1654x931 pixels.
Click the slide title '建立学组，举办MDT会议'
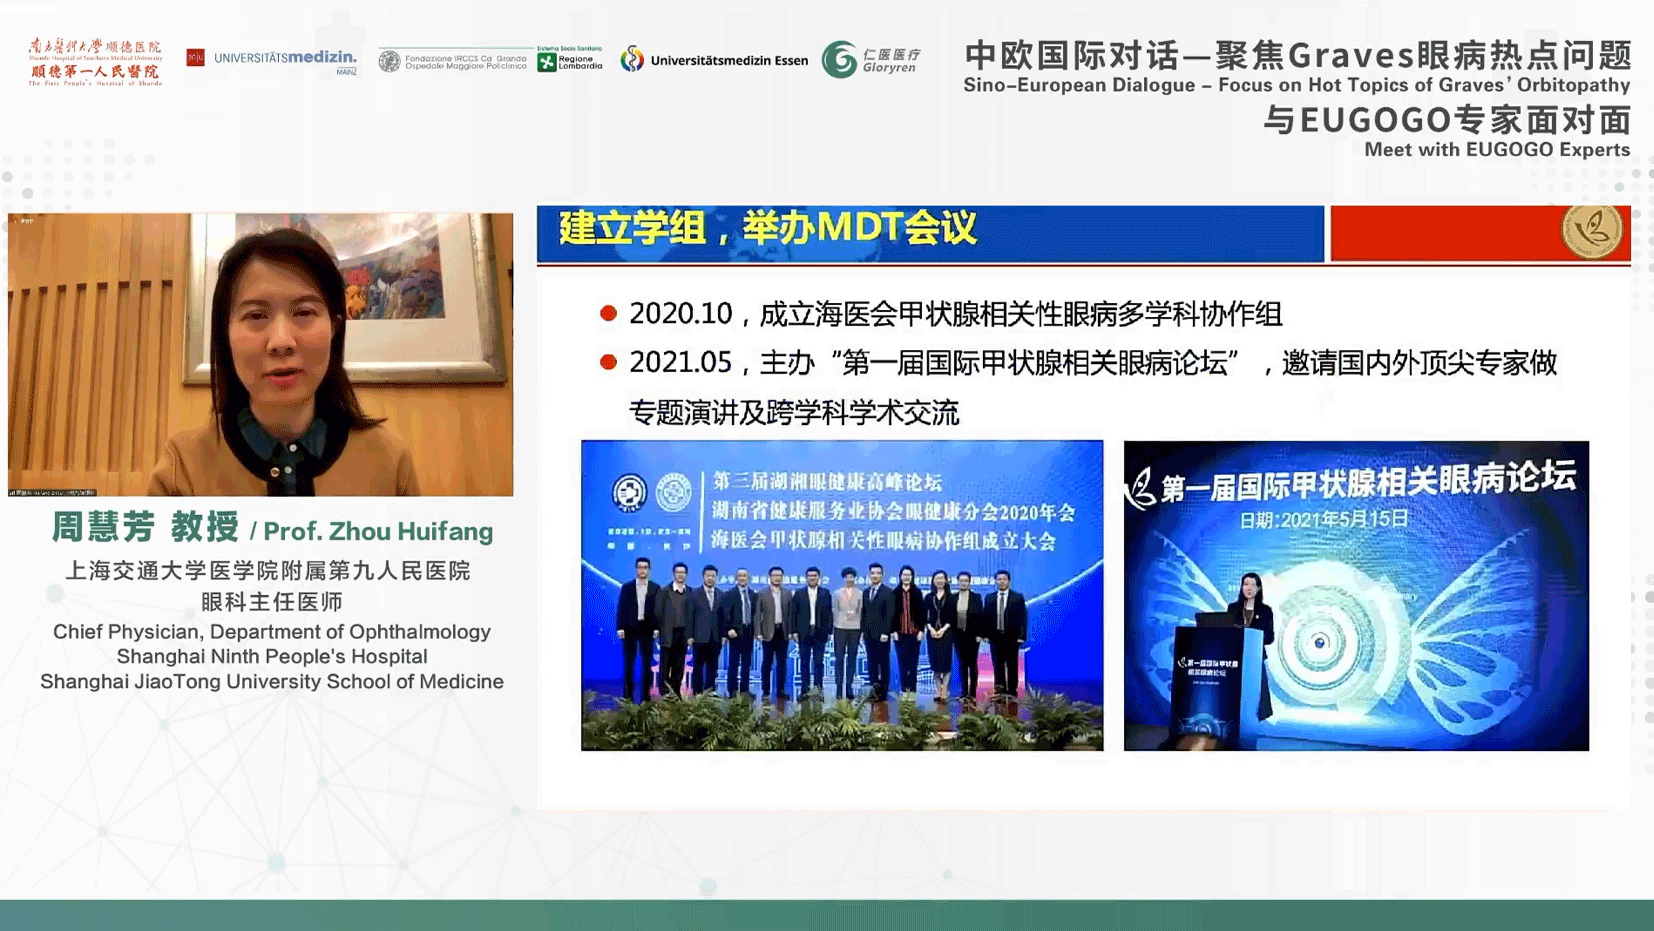coord(767,229)
